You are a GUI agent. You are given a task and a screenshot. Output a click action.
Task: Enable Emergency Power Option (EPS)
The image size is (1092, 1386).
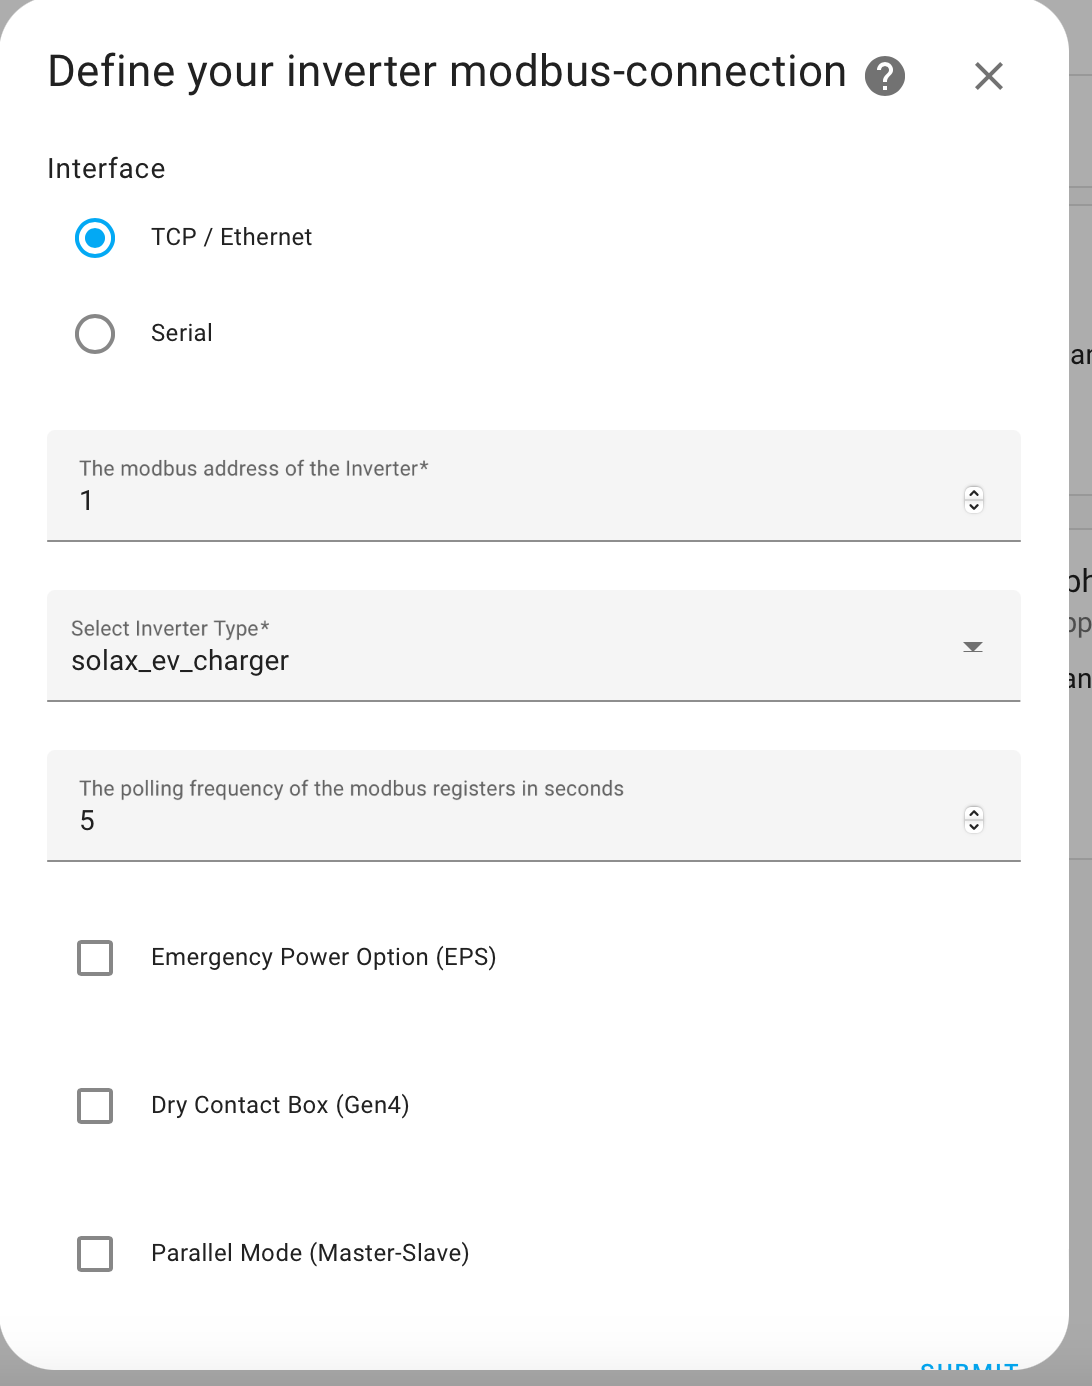click(x=95, y=958)
